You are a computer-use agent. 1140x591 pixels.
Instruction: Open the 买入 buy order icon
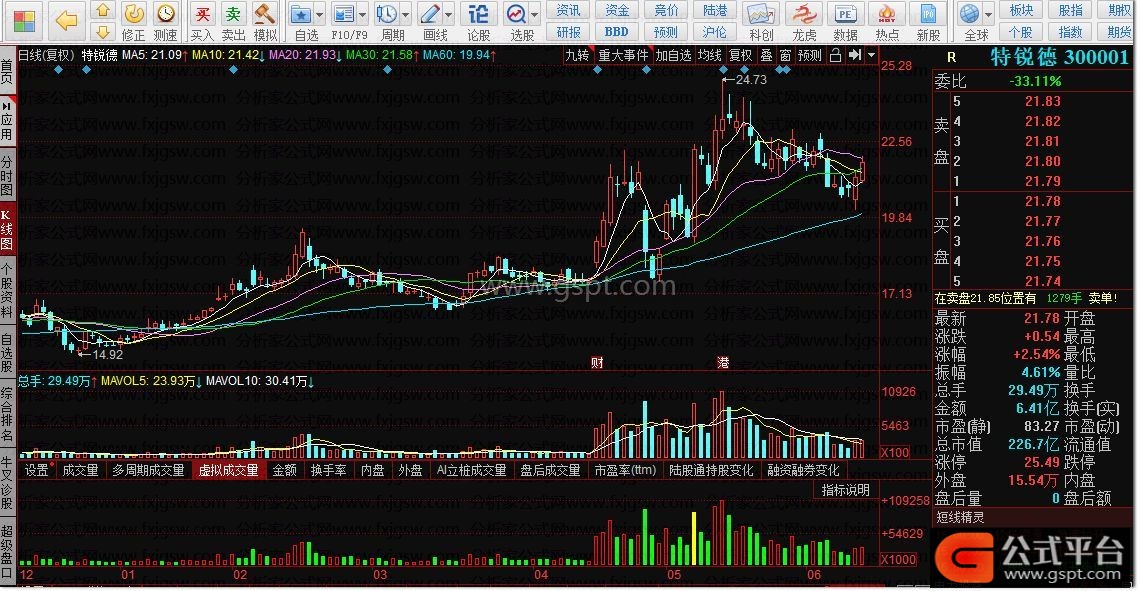click(202, 21)
